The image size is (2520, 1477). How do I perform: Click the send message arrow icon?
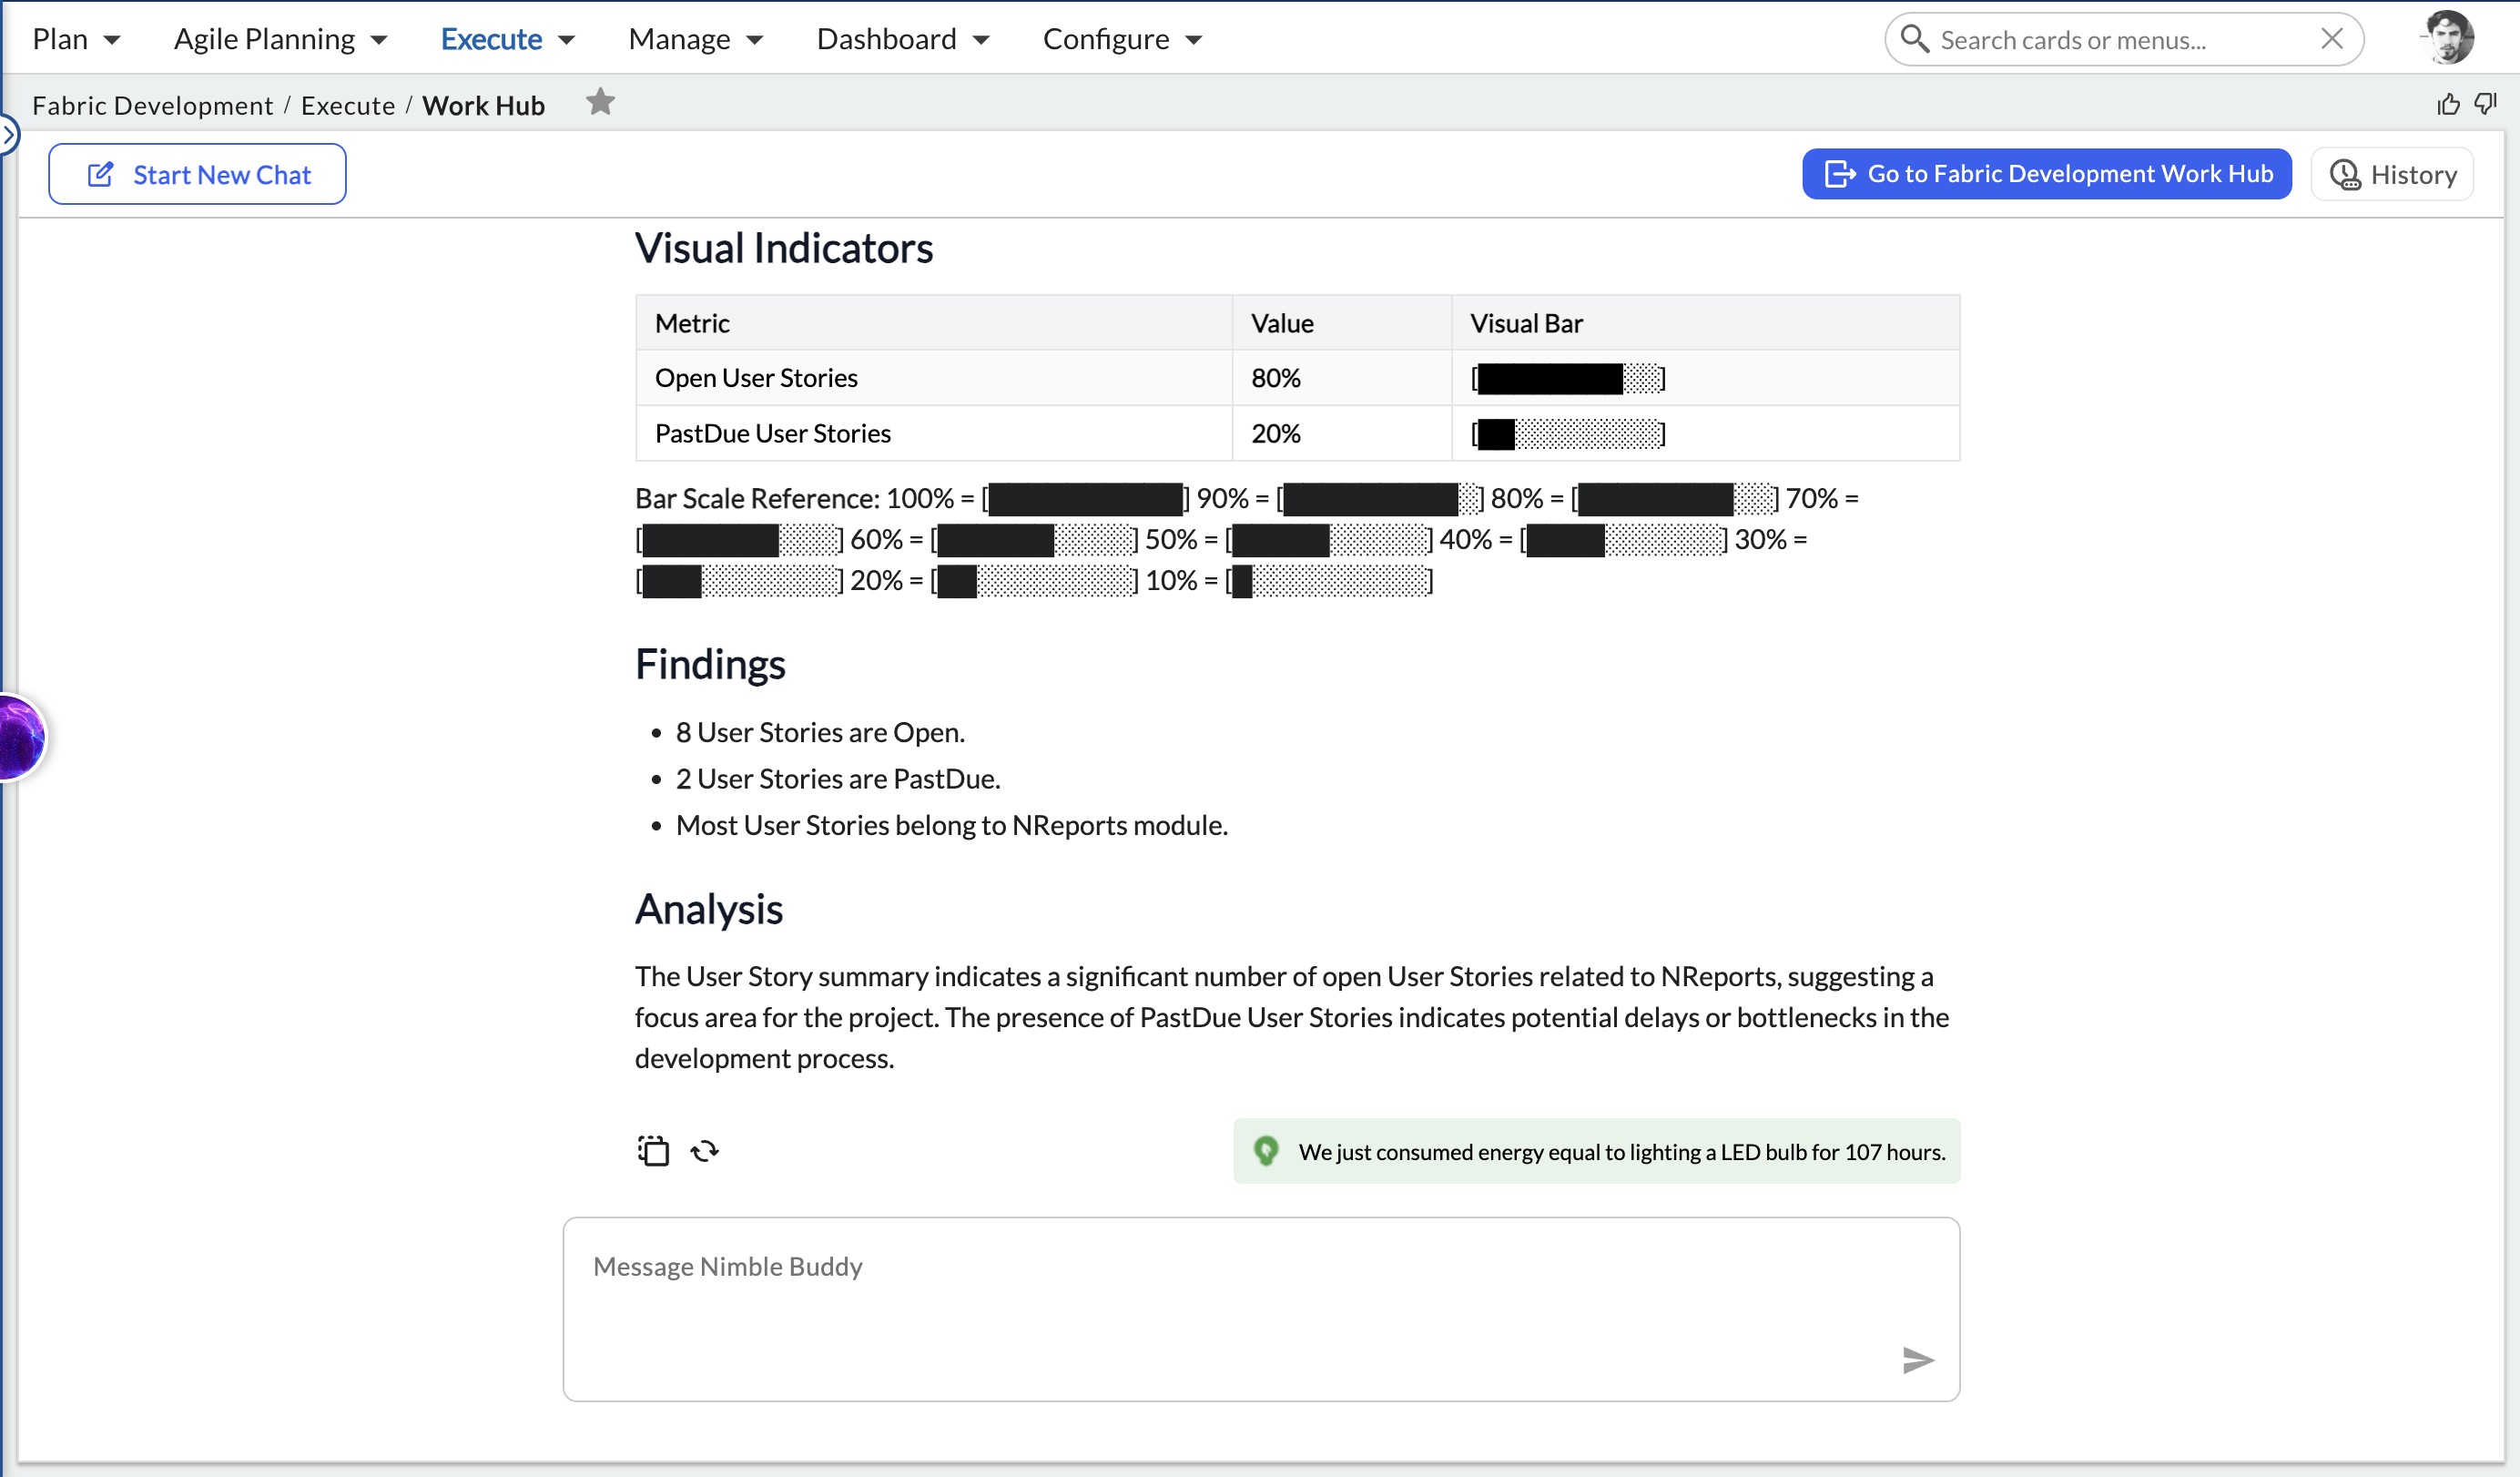tap(1917, 1360)
